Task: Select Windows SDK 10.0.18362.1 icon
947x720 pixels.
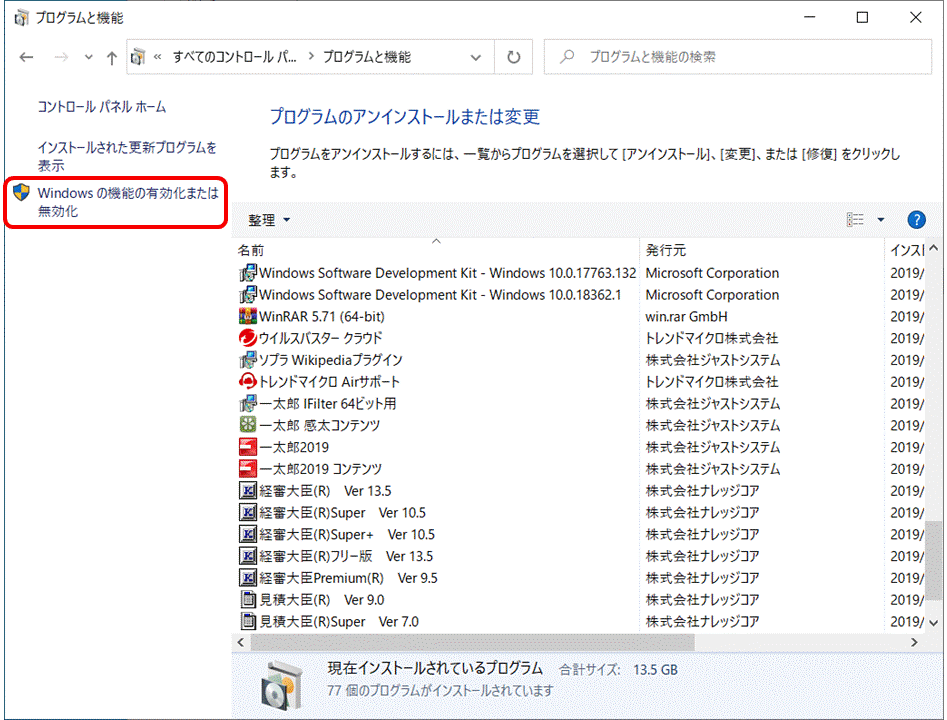Action: 248,295
